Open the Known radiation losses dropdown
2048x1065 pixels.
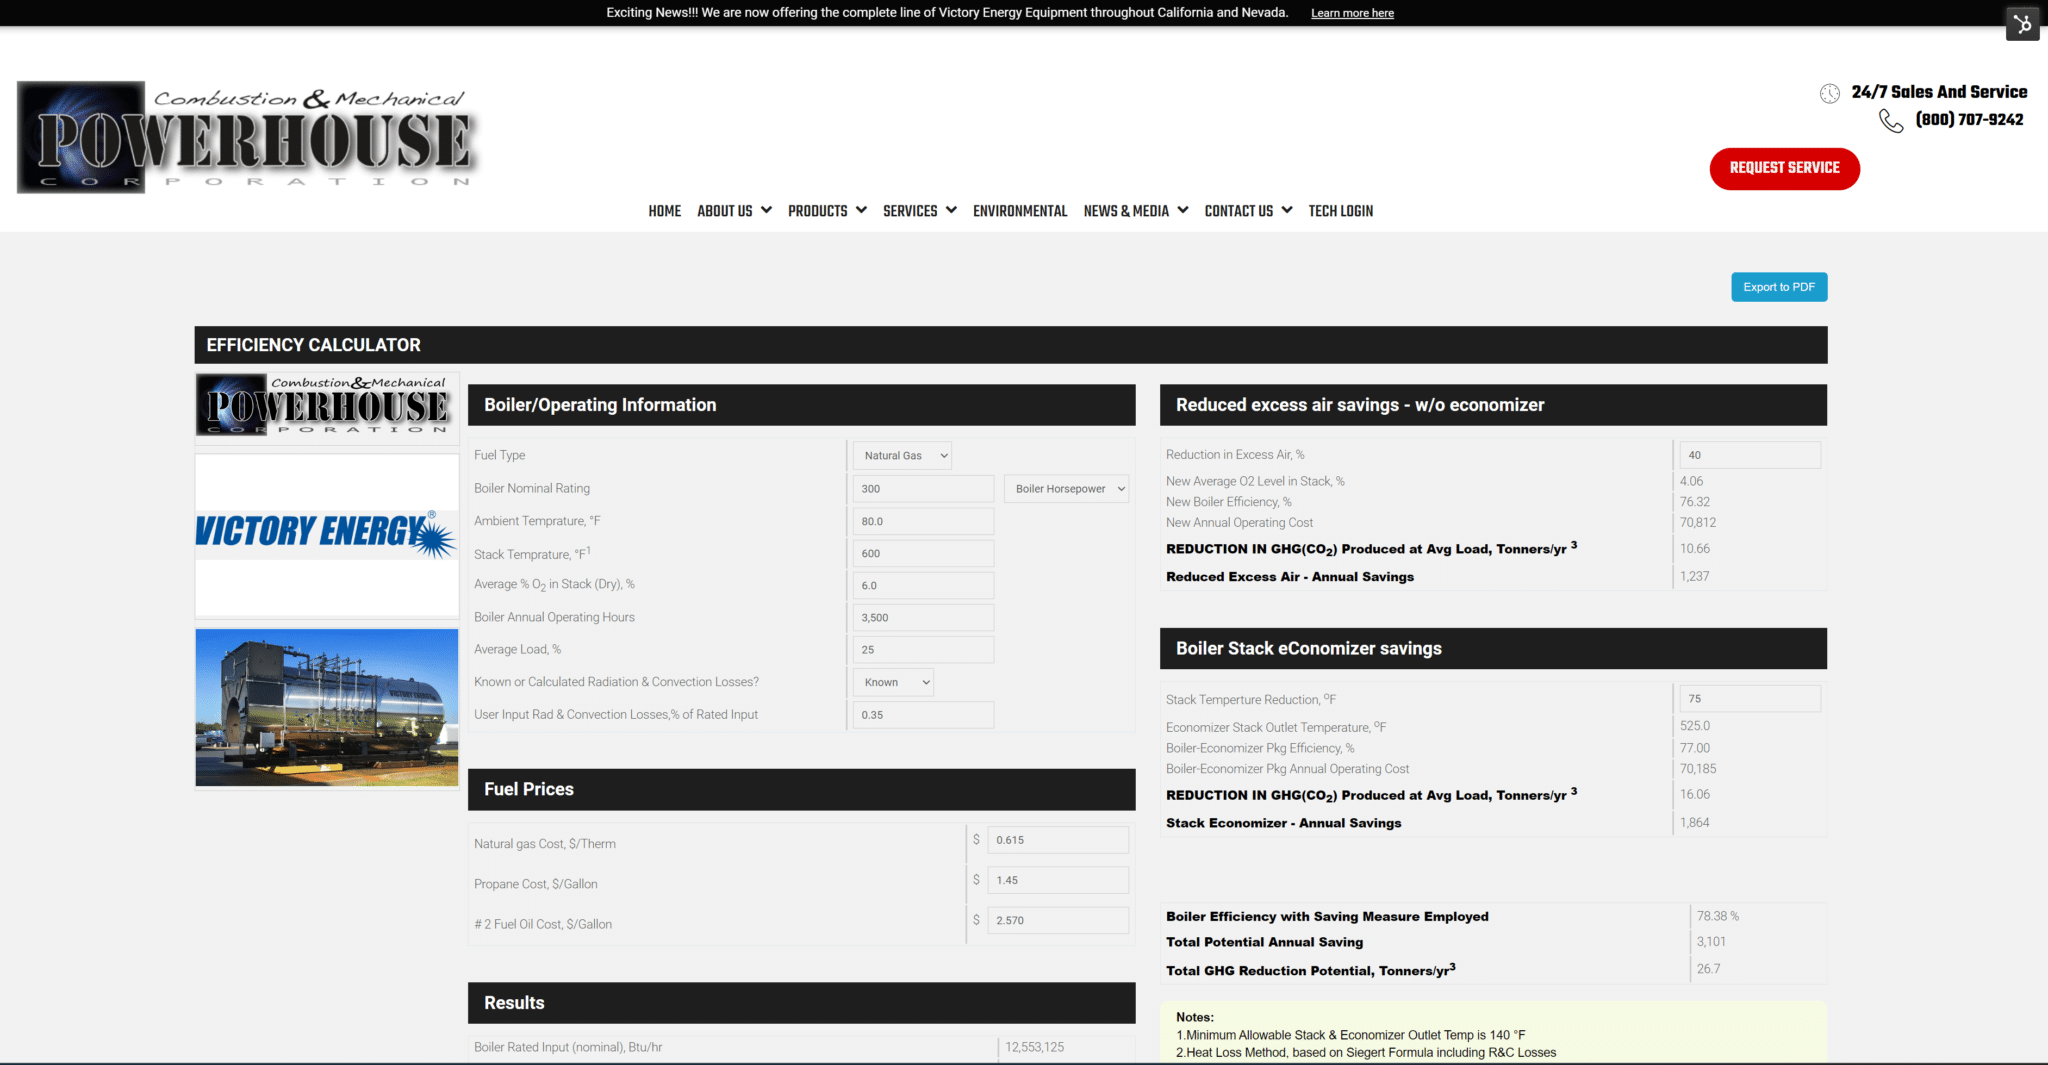pyautogui.click(x=893, y=683)
